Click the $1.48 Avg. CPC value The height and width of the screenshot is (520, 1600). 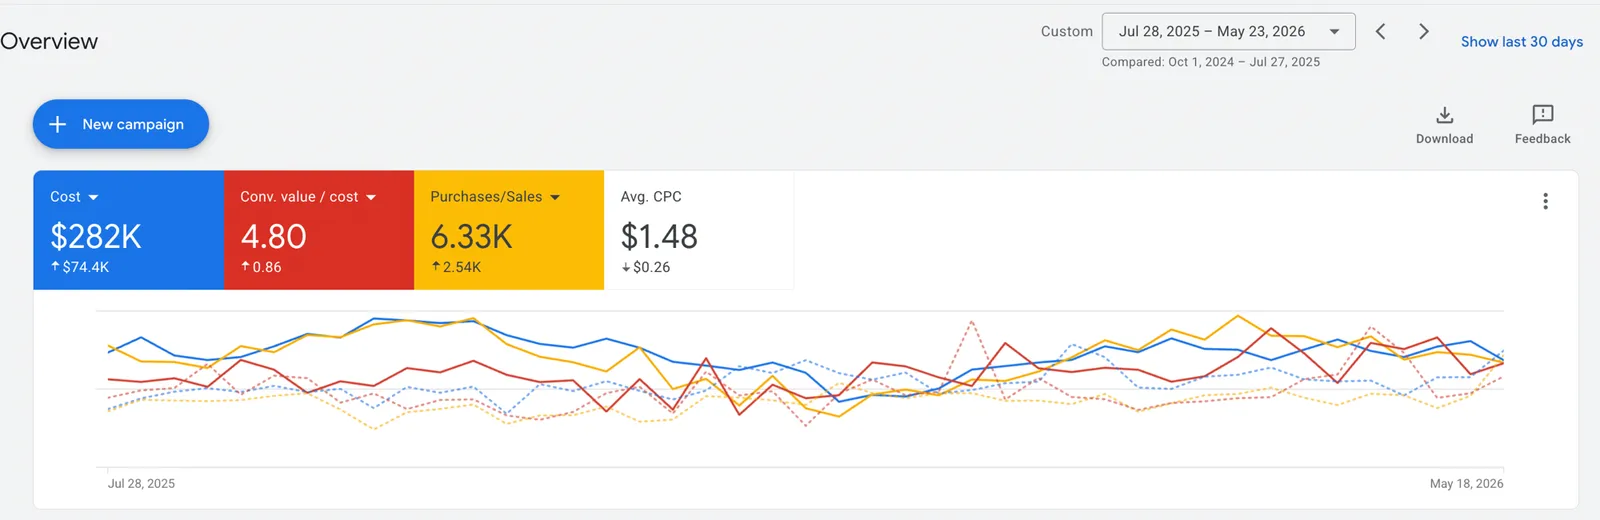point(659,237)
